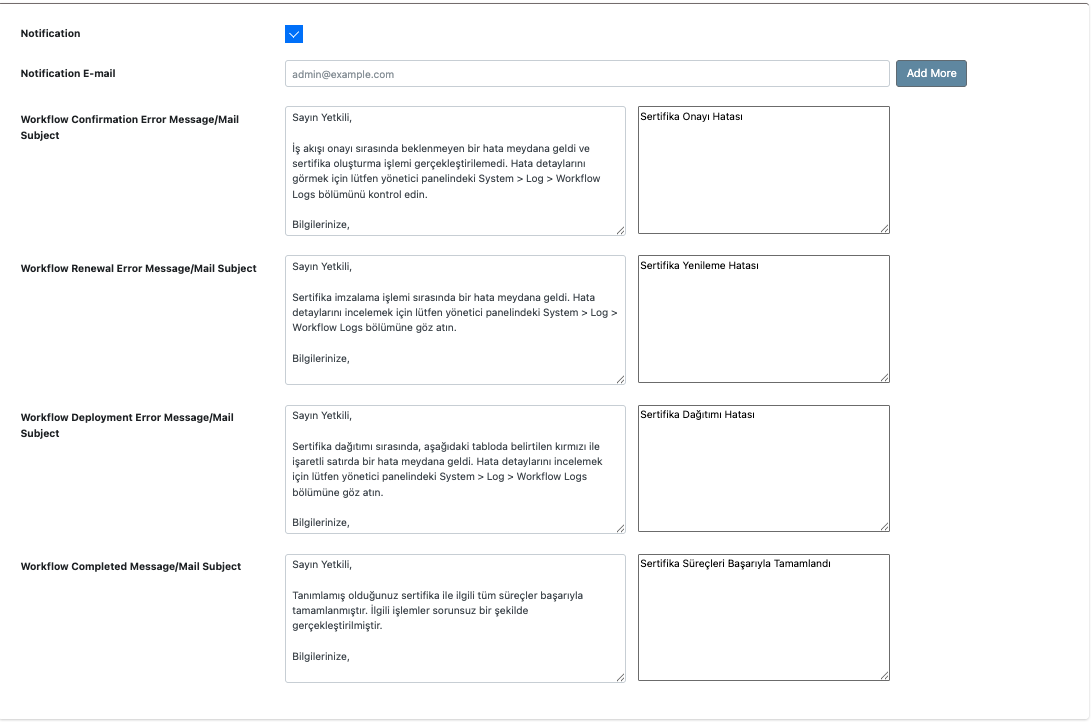
Task: Click the resize grip of the completed subject box
Action: [x=885, y=676]
